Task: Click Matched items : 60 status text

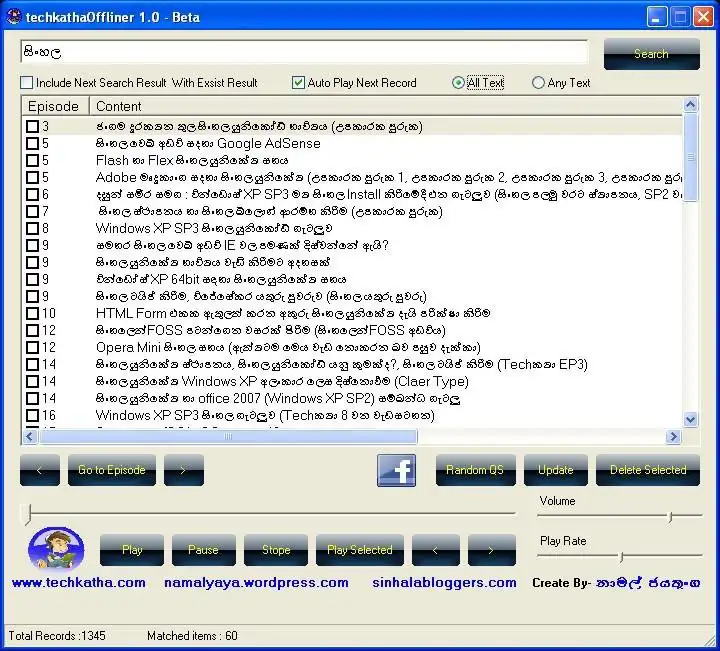Action: point(192,635)
